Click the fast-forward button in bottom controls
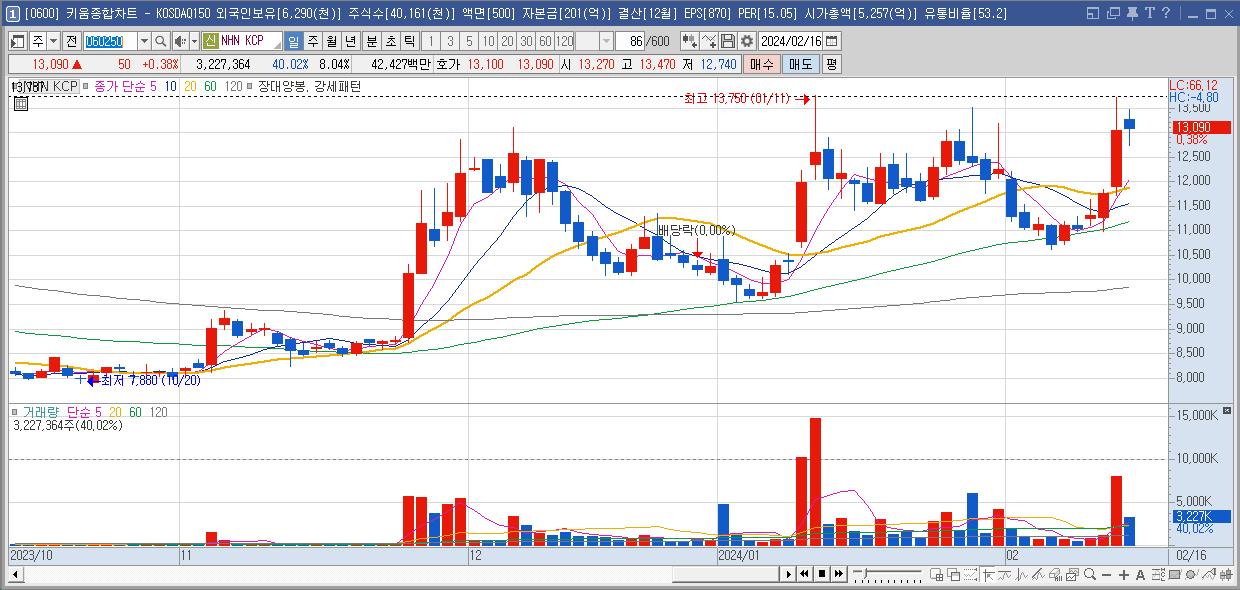Viewport: 1240px width, 590px height. click(x=838, y=574)
